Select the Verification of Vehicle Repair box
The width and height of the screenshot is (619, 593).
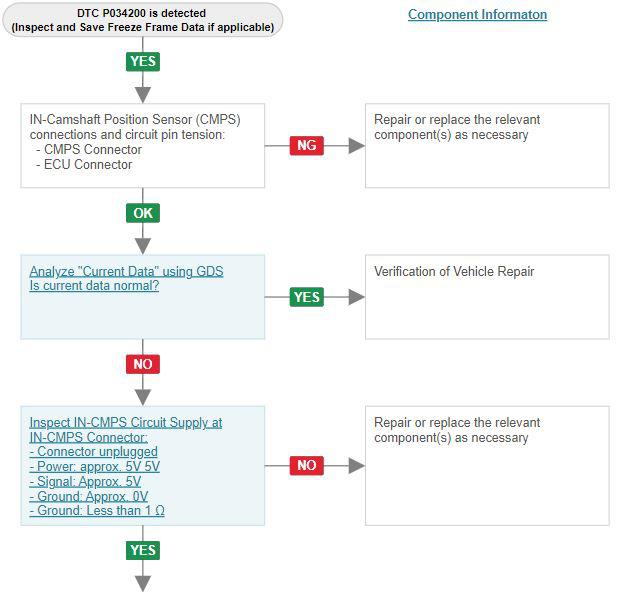click(x=486, y=297)
